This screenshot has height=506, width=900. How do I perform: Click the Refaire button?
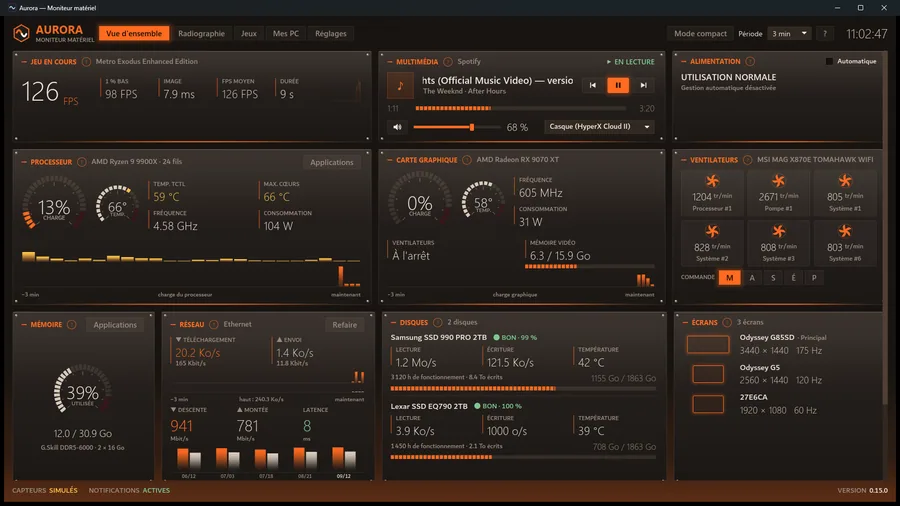(x=344, y=325)
